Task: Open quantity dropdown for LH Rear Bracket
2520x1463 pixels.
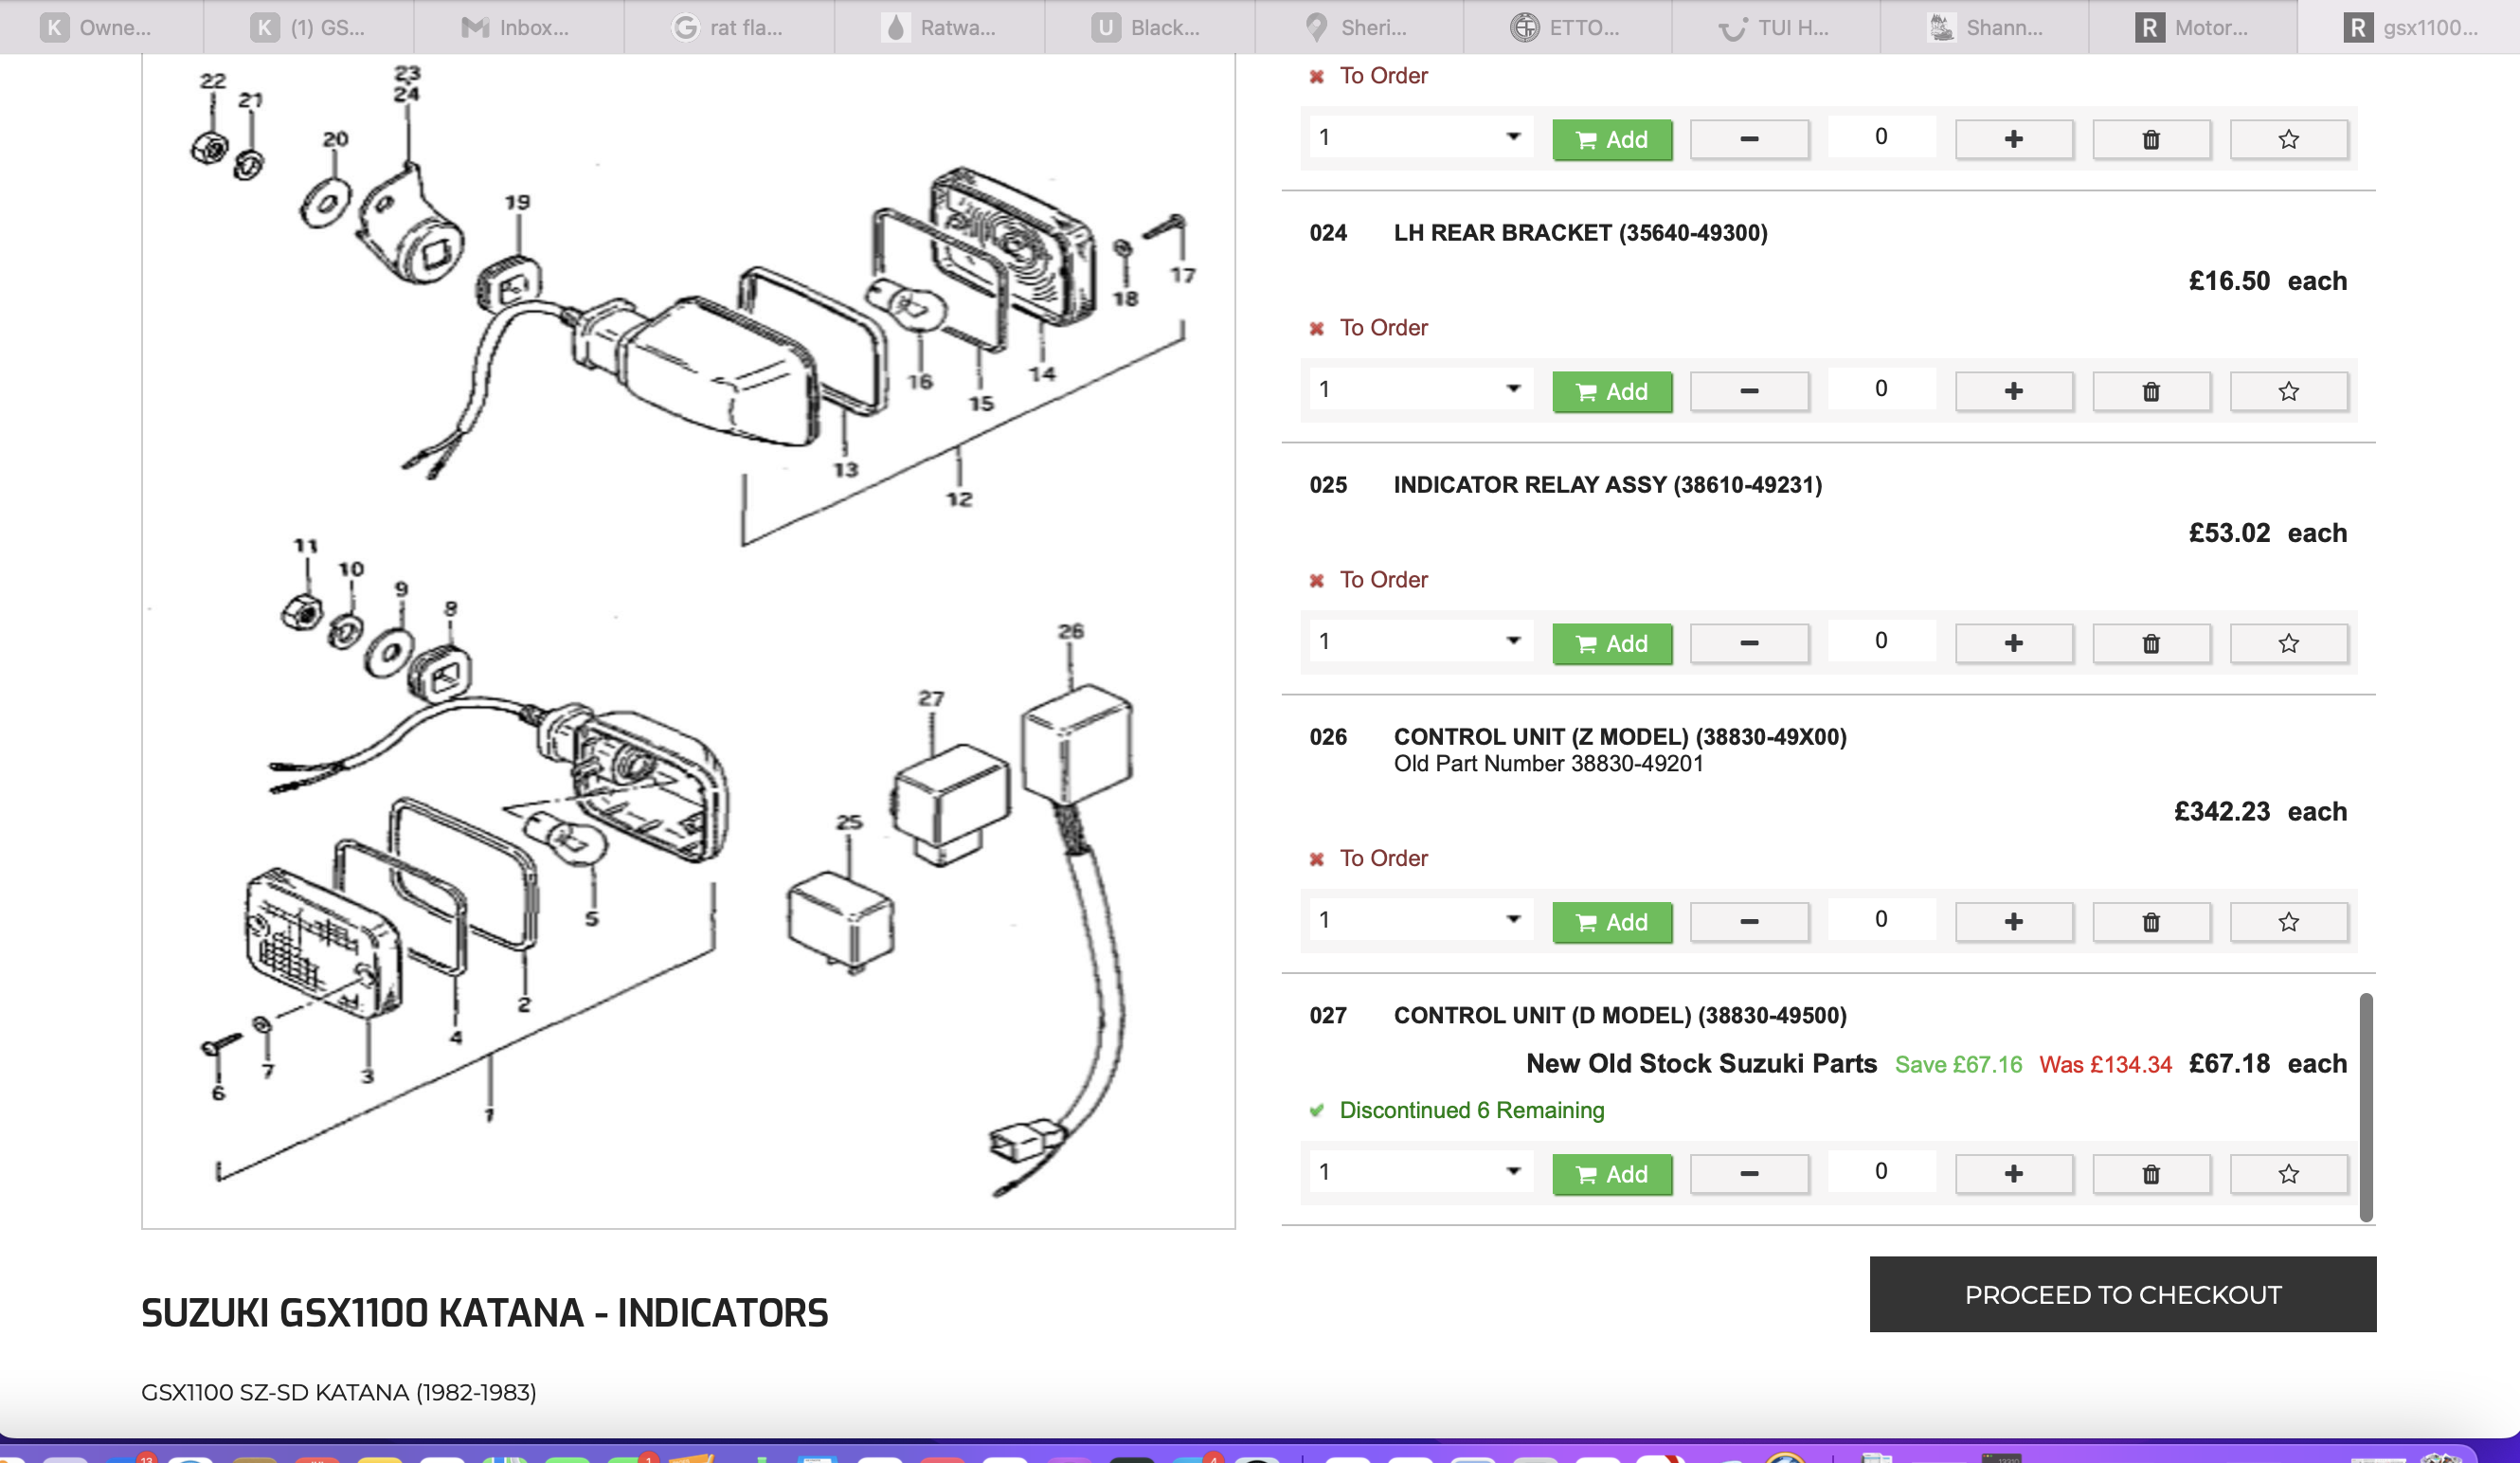Action: tap(1420, 389)
